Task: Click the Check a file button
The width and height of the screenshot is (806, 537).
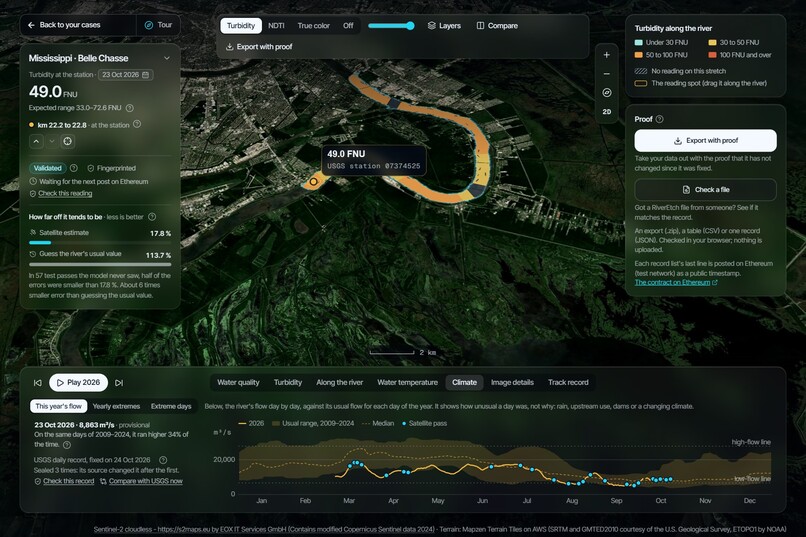Action: pyautogui.click(x=705, y=190)
